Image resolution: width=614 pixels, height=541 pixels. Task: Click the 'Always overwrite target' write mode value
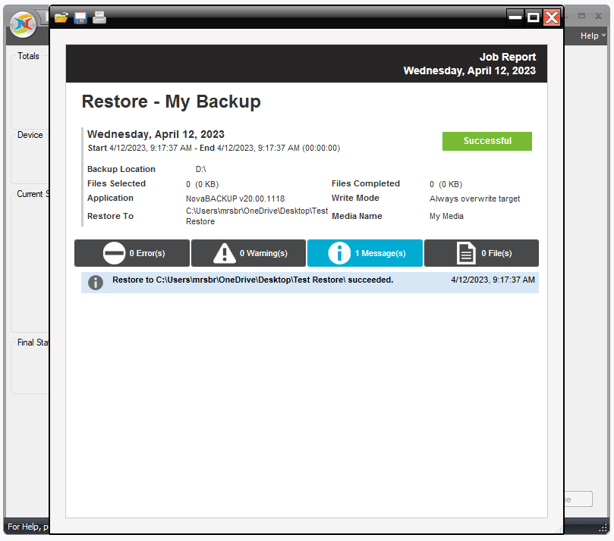coord(475,198)
